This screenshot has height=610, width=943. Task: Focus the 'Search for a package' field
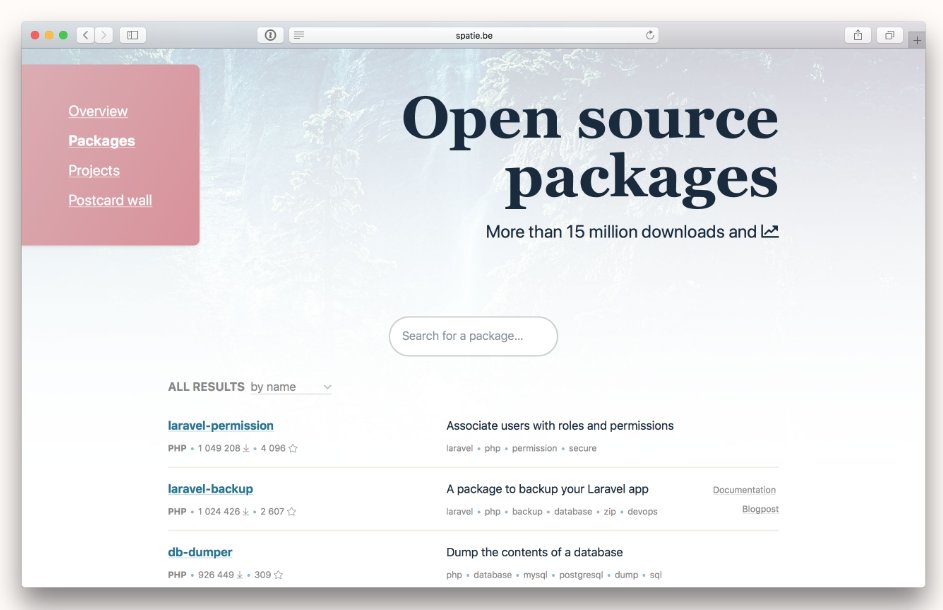point(473,336)
